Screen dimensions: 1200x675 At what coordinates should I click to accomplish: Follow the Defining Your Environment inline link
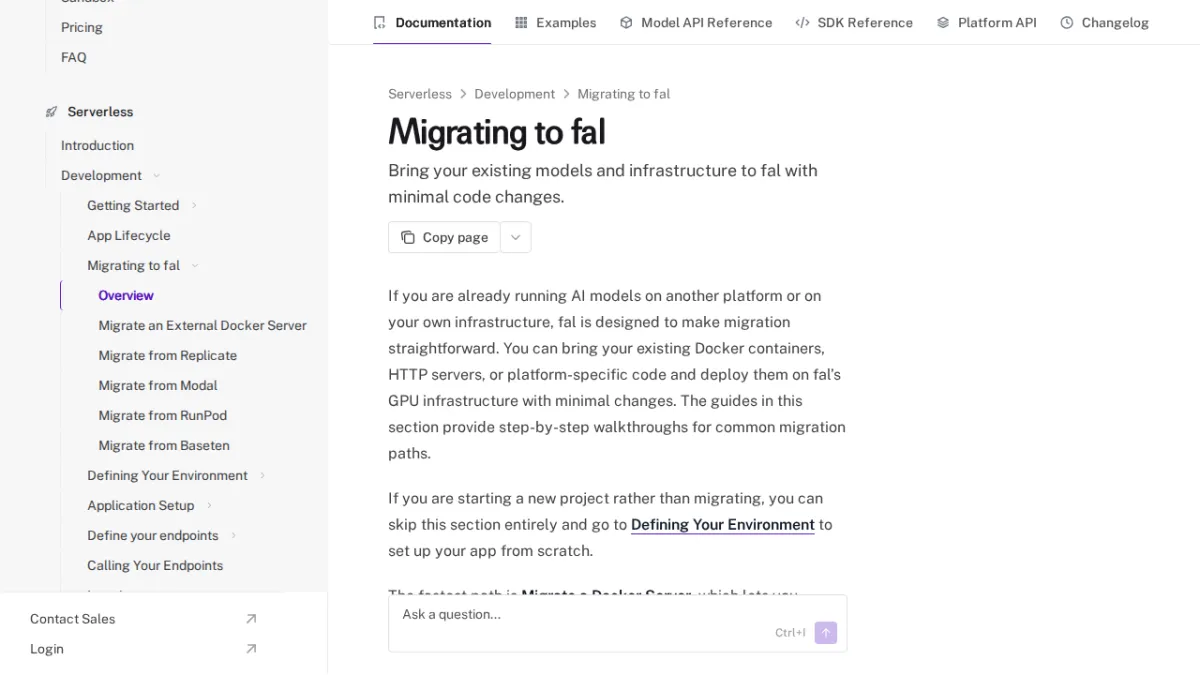723,525
